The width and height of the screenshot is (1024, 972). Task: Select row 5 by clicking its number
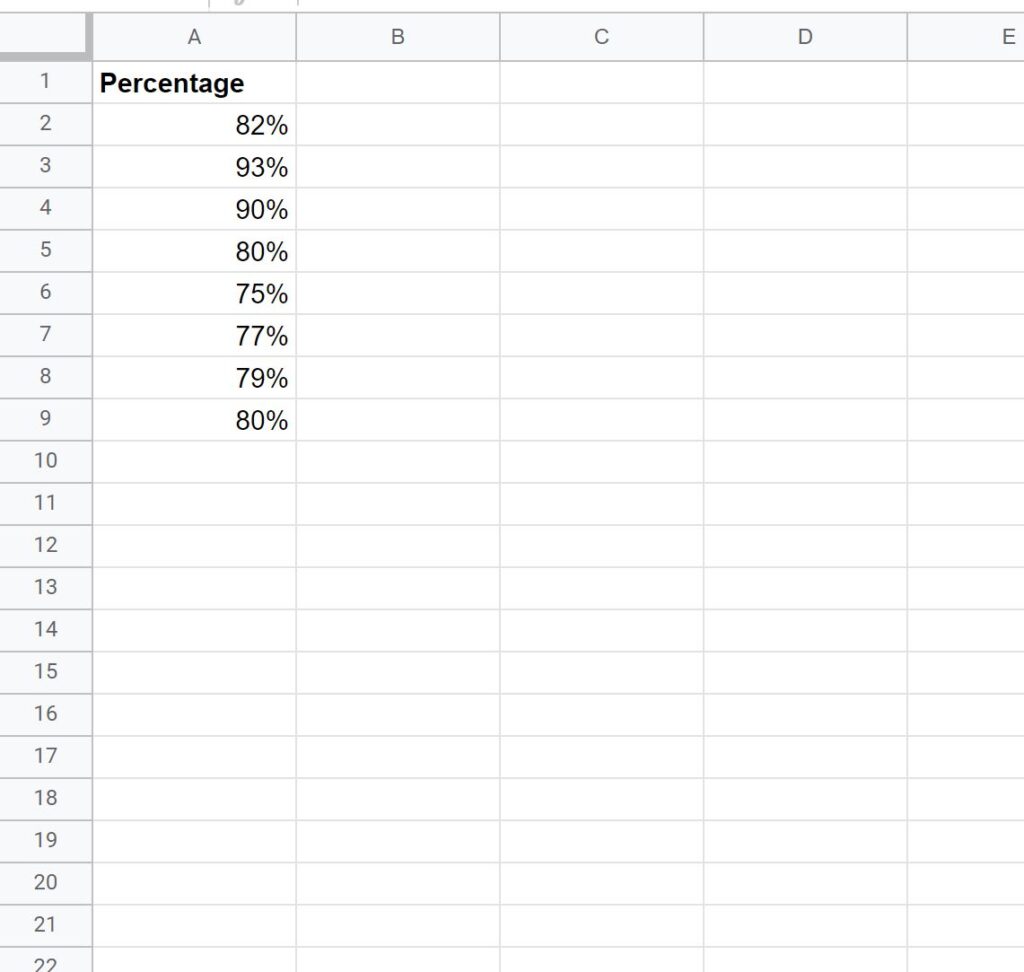(x=45, y=252)
